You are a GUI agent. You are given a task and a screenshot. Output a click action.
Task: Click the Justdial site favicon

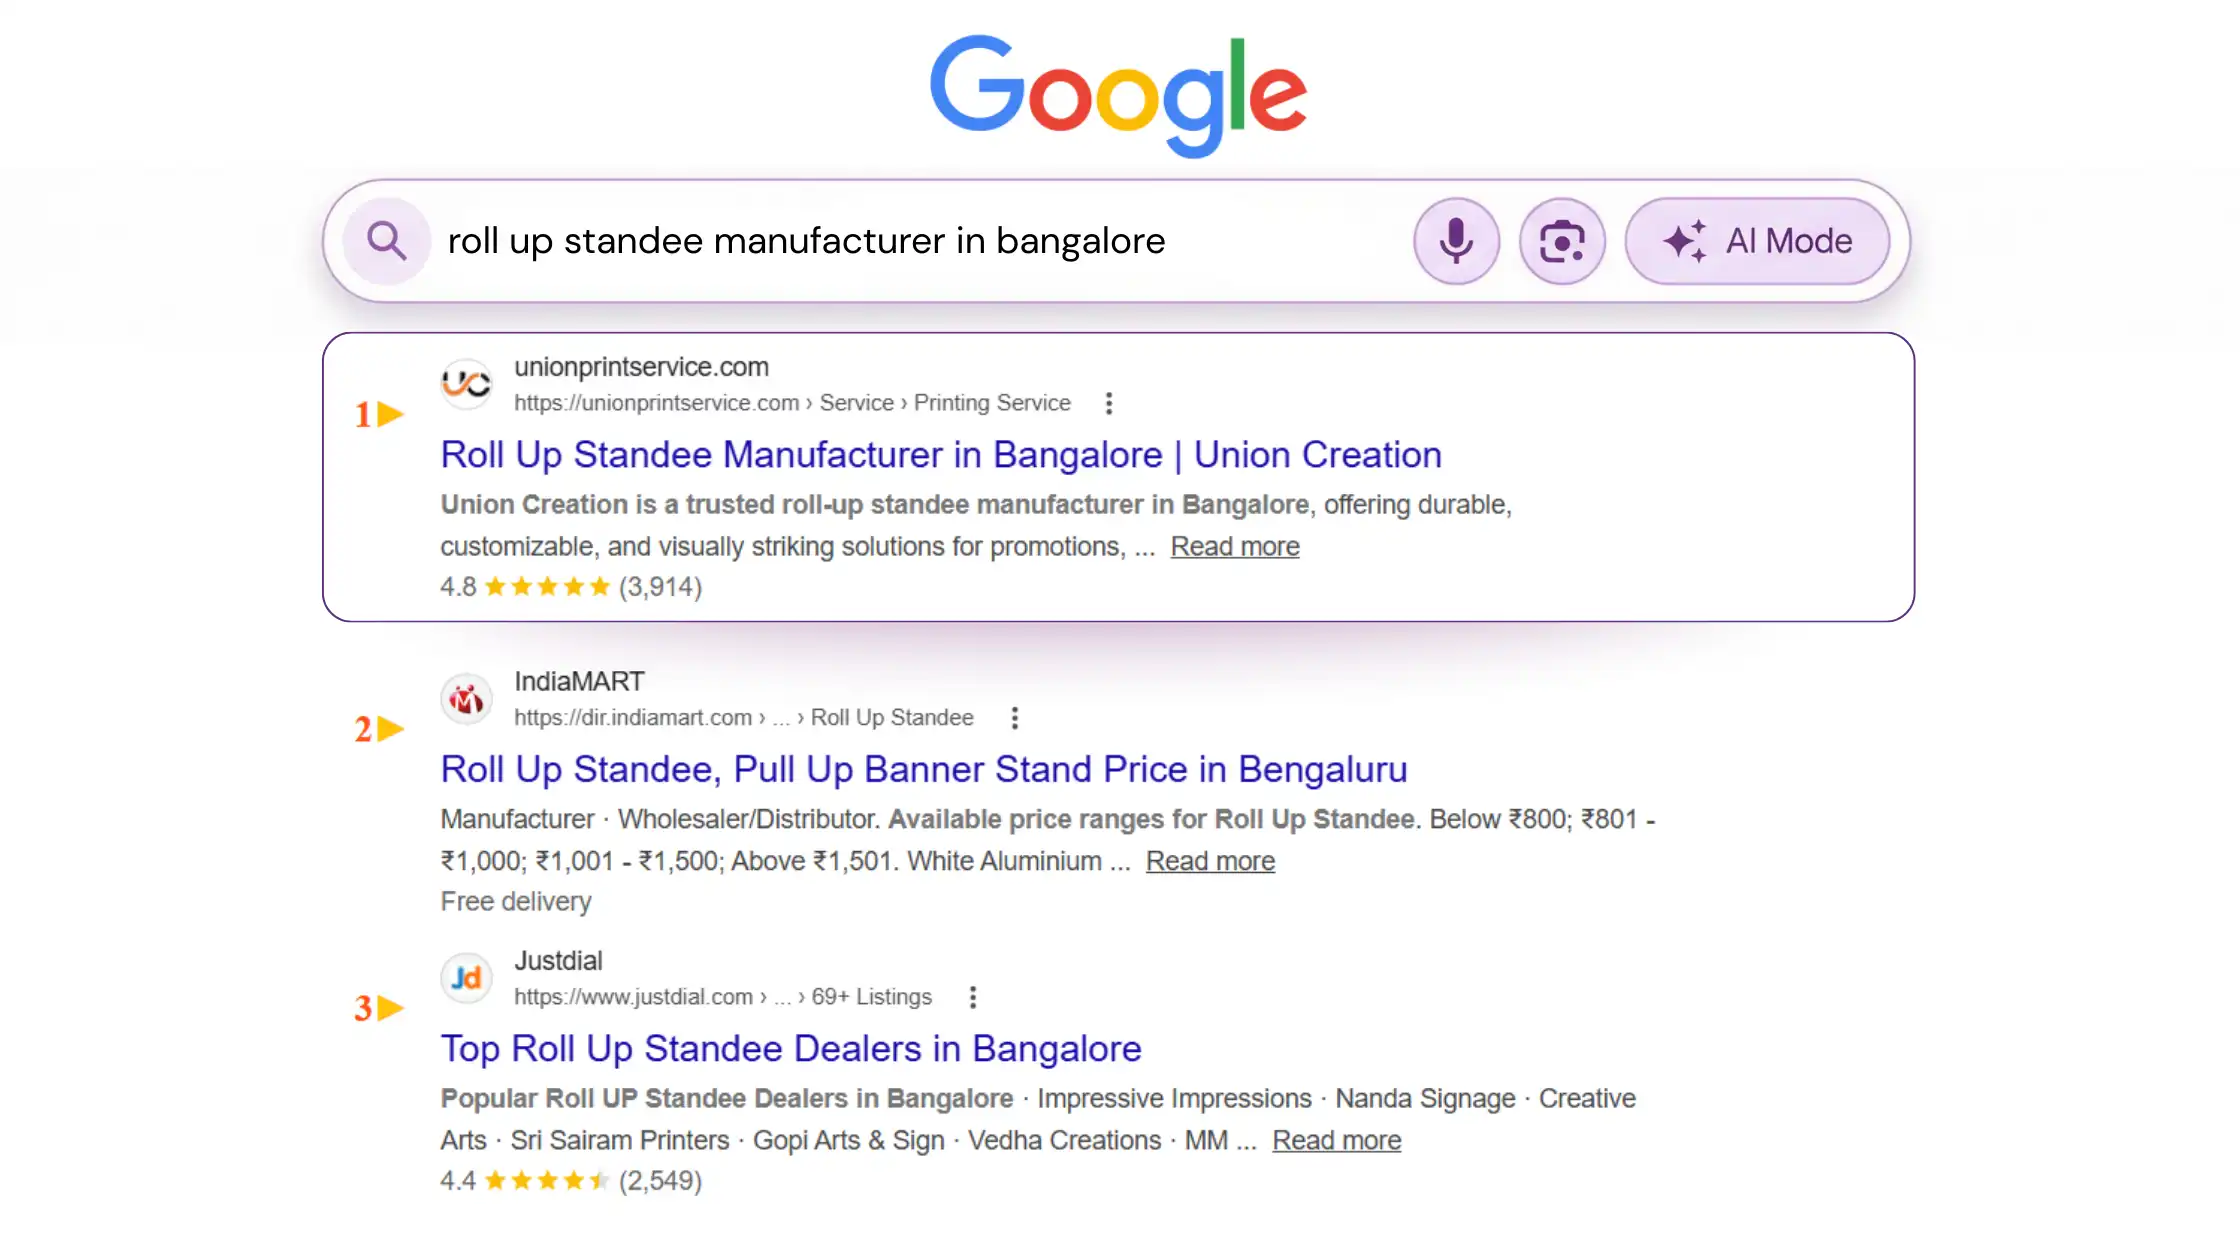coord(466,977)
